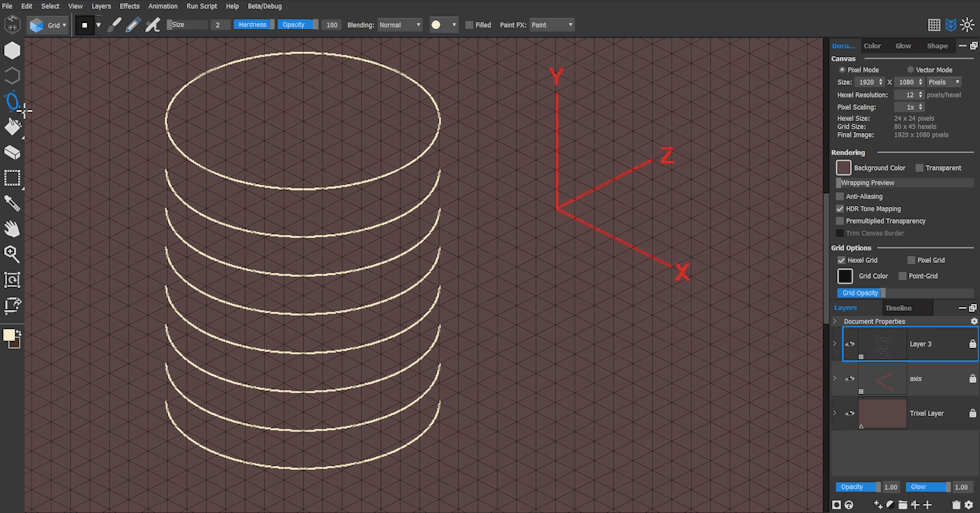Pick the eyedropper color sampler tool

click(12, 203)
